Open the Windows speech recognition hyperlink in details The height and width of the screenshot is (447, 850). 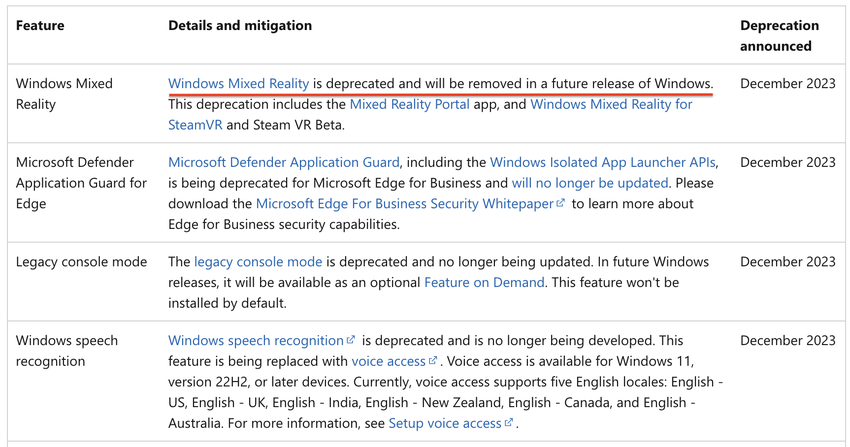[255, 341]
